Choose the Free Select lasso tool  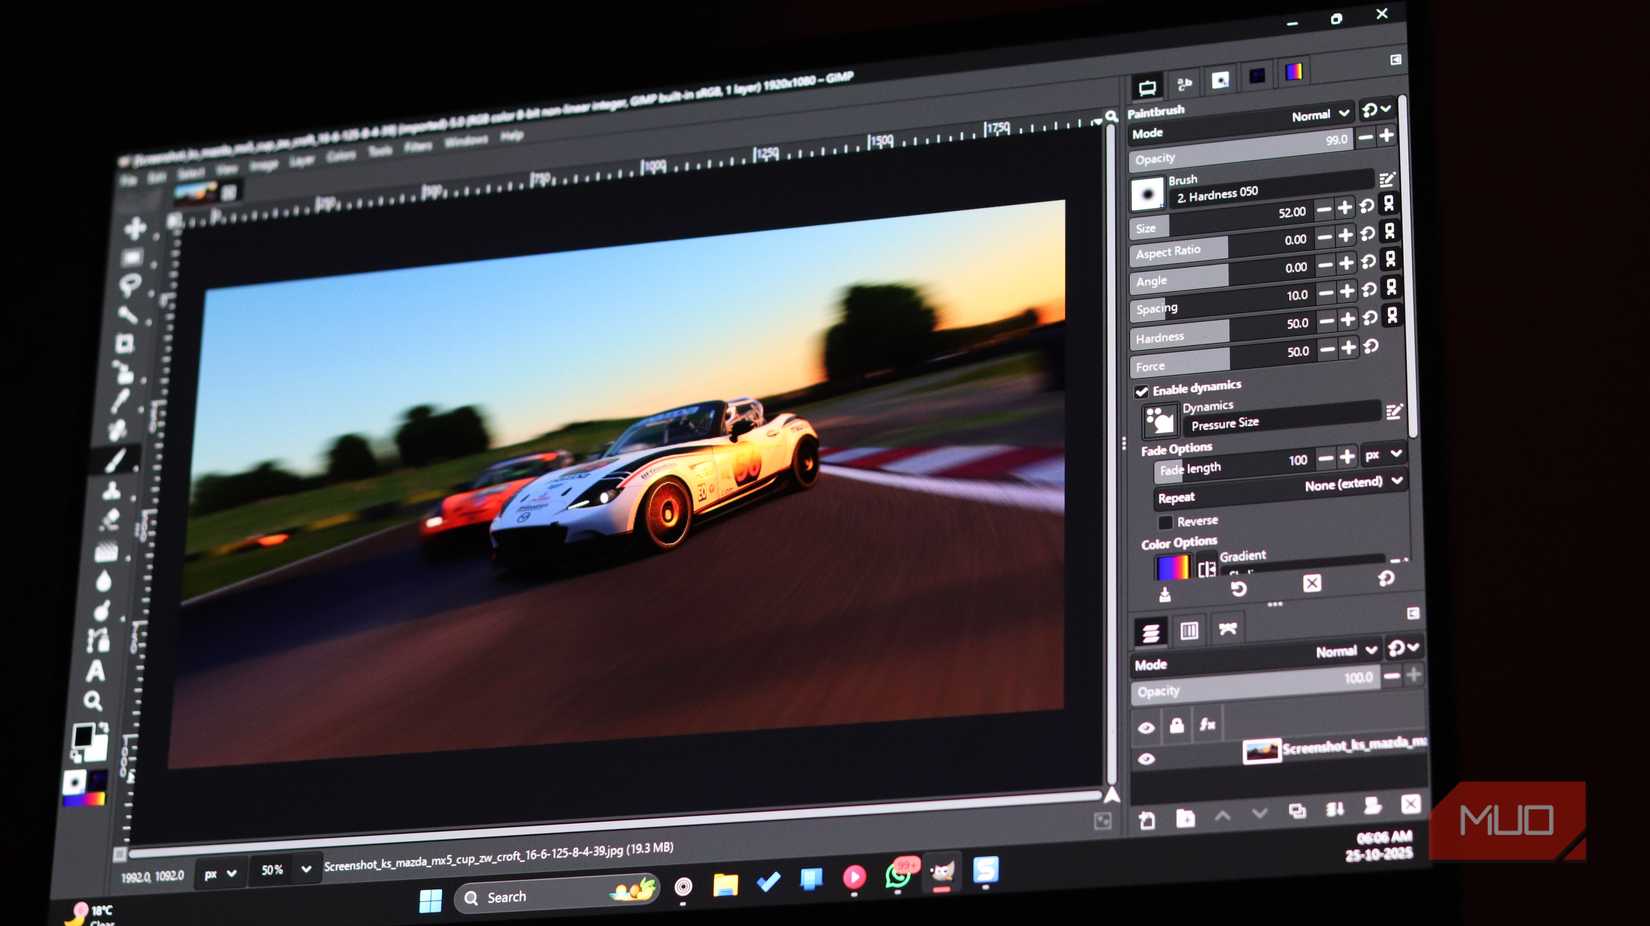pos(129,286)
